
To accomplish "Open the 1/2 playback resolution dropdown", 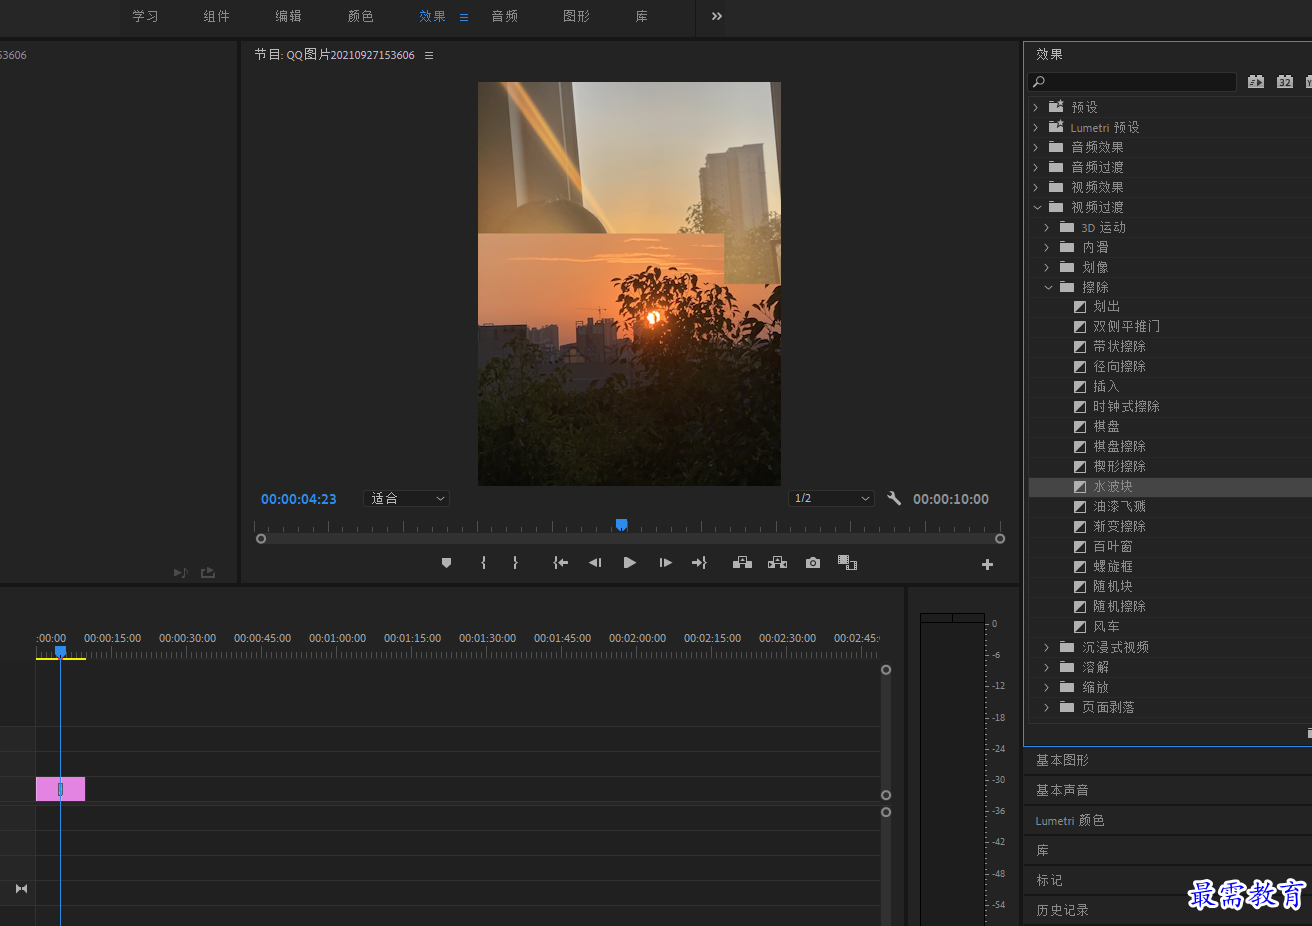I will [x=832, y=498].
